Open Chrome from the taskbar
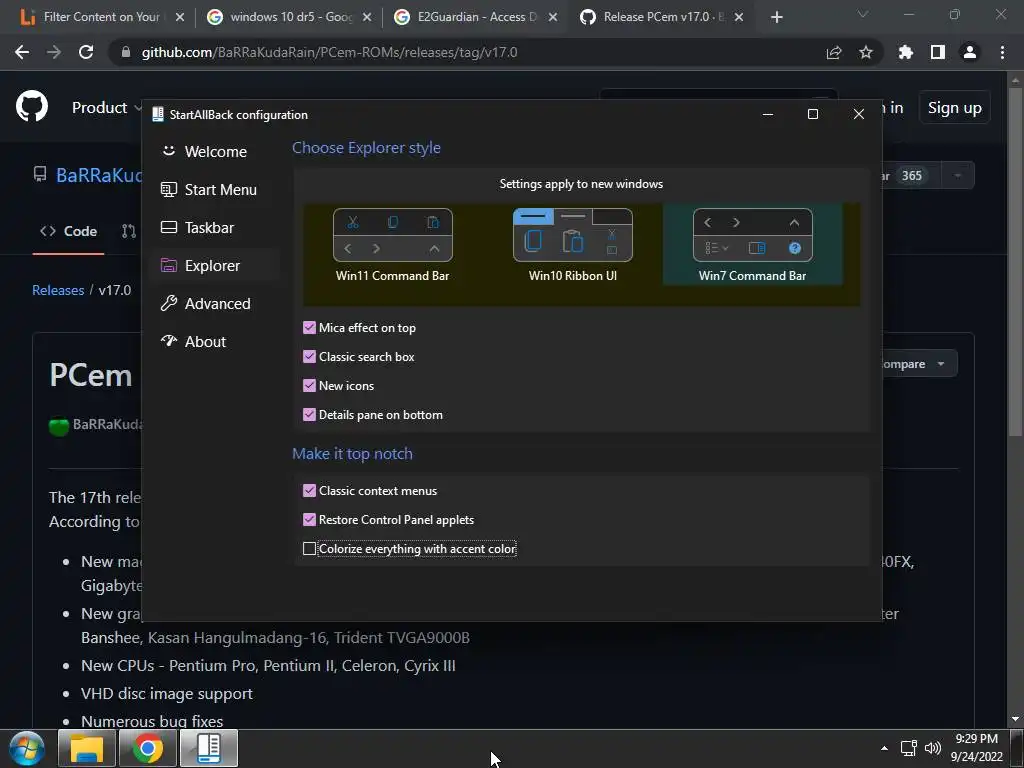The width and height of the screenshot is (1024, 768). pyautogui.click(x=148, y=748)
